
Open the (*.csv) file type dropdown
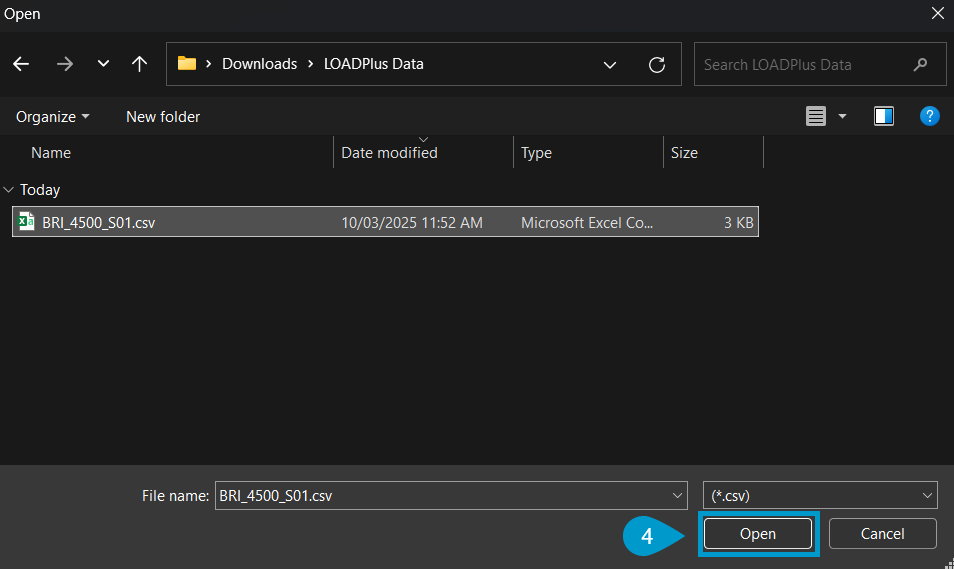pyautogui.click(x=820, y=495)
